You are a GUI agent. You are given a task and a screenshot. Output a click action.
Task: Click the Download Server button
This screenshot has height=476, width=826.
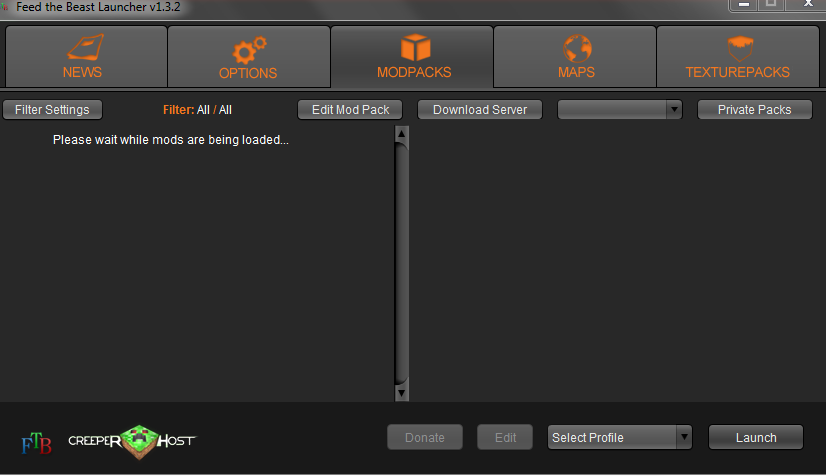tap(480, 110)
